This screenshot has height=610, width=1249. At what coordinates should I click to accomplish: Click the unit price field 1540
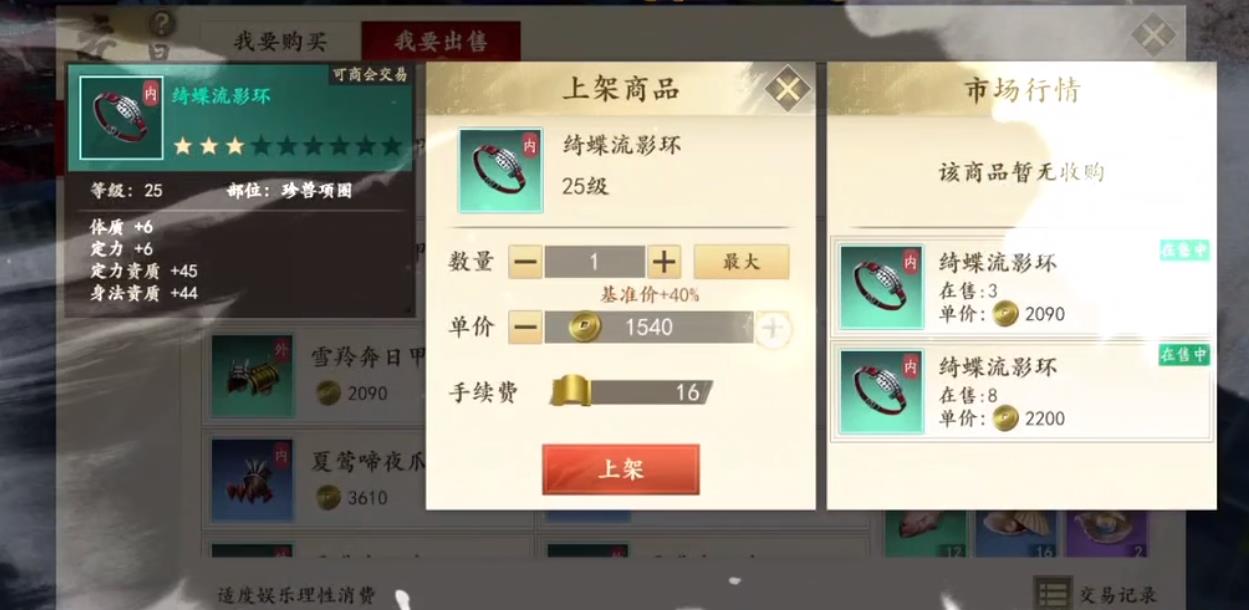[x=648, y=327]
